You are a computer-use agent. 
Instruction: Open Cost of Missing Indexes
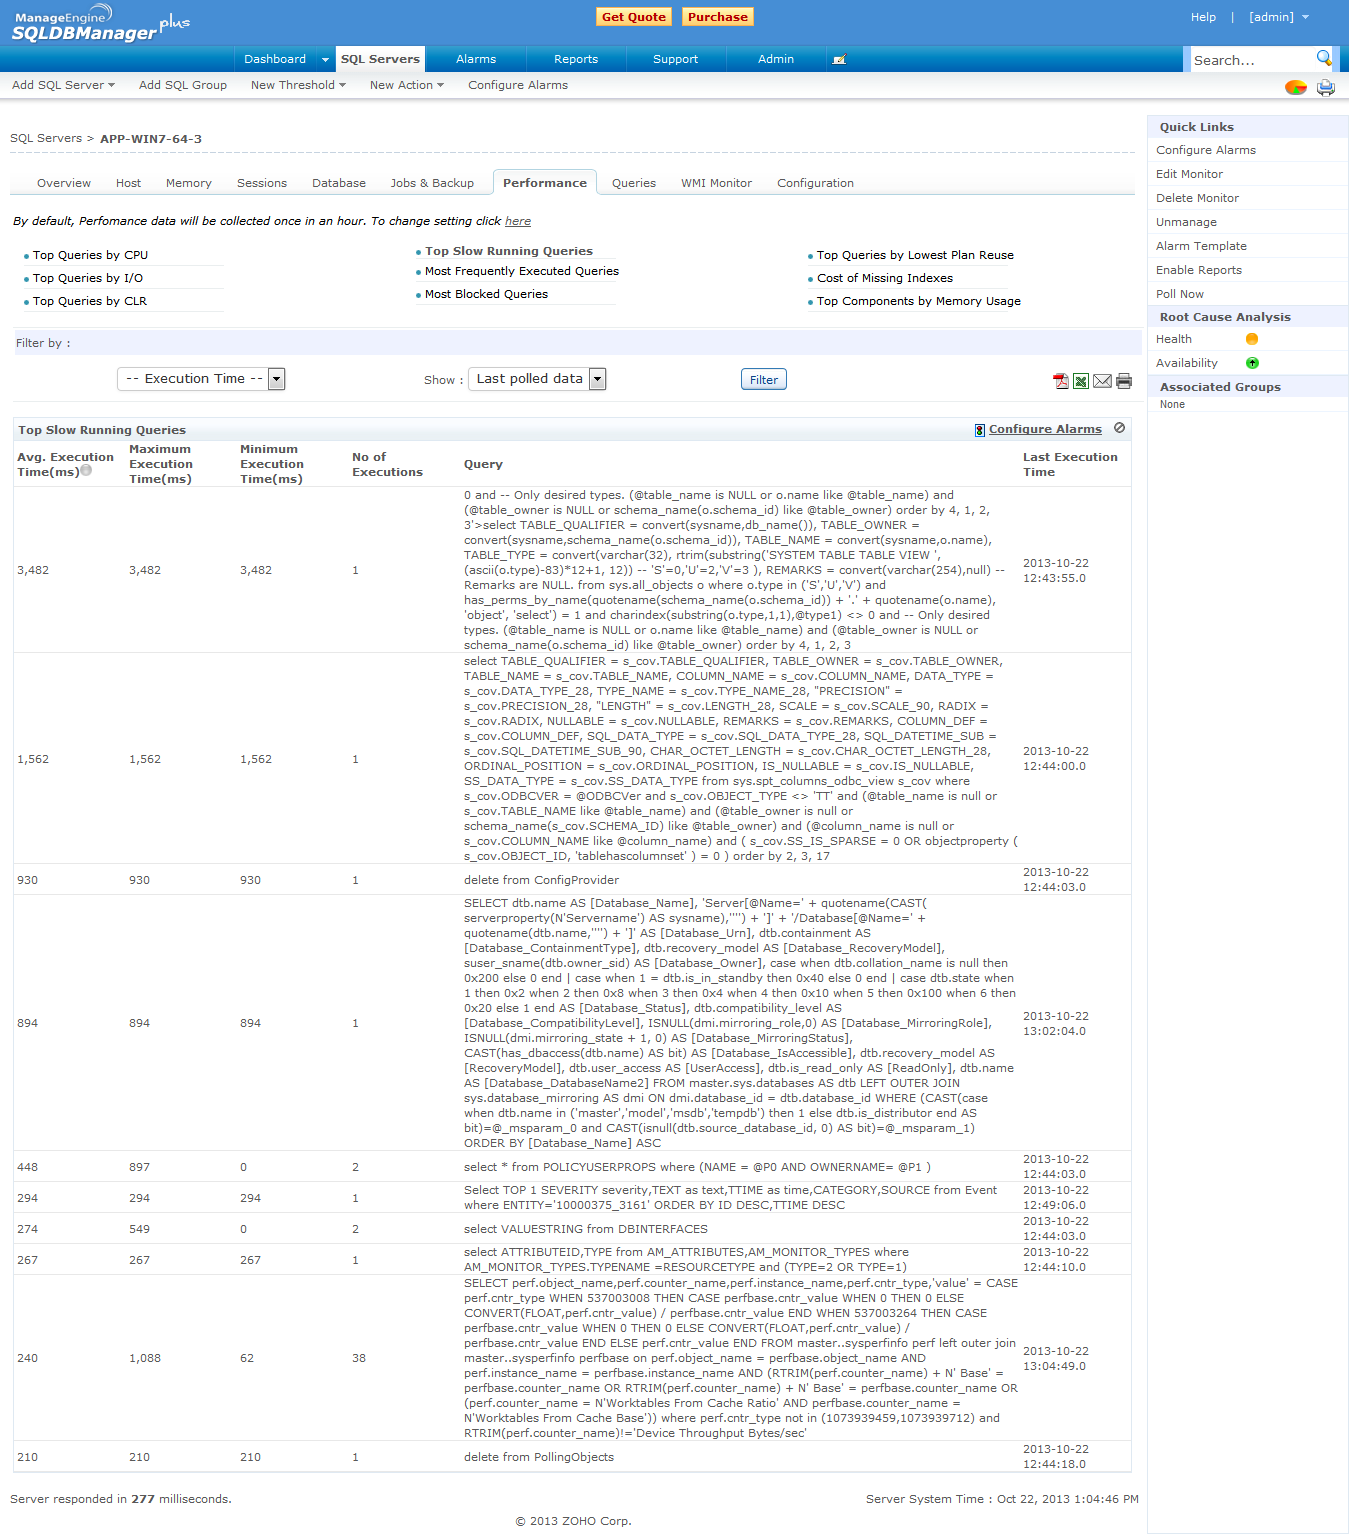[x=885, y=278]
